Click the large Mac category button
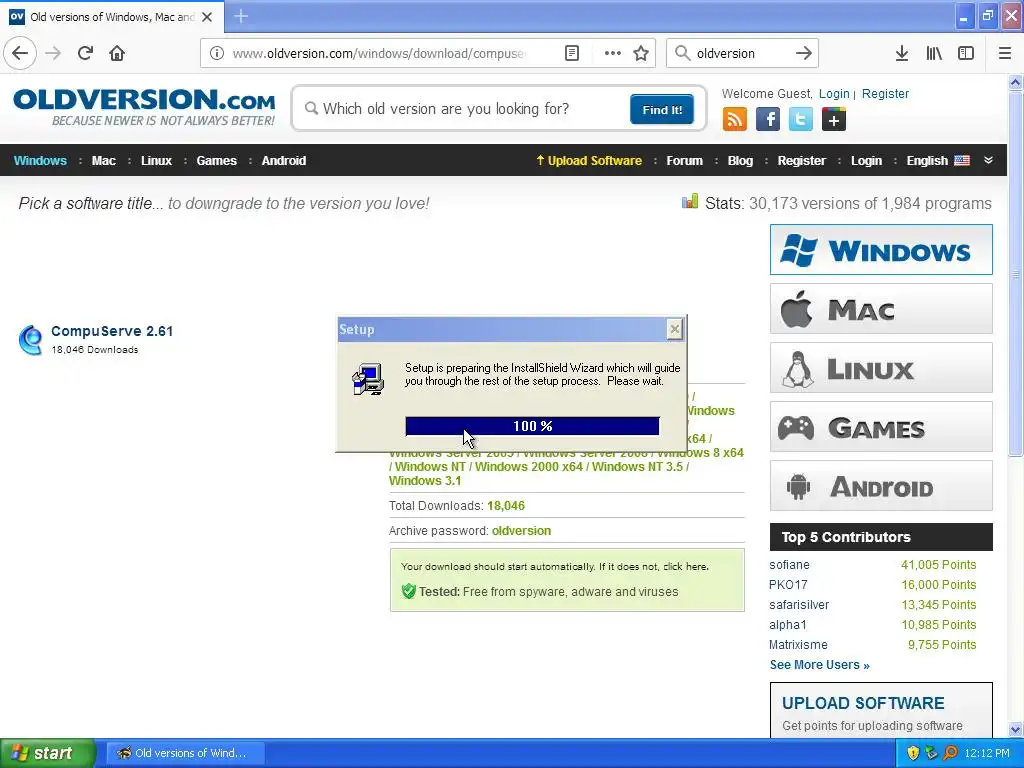The width and height of the screenshot is (1024, 768). [881, 309]
